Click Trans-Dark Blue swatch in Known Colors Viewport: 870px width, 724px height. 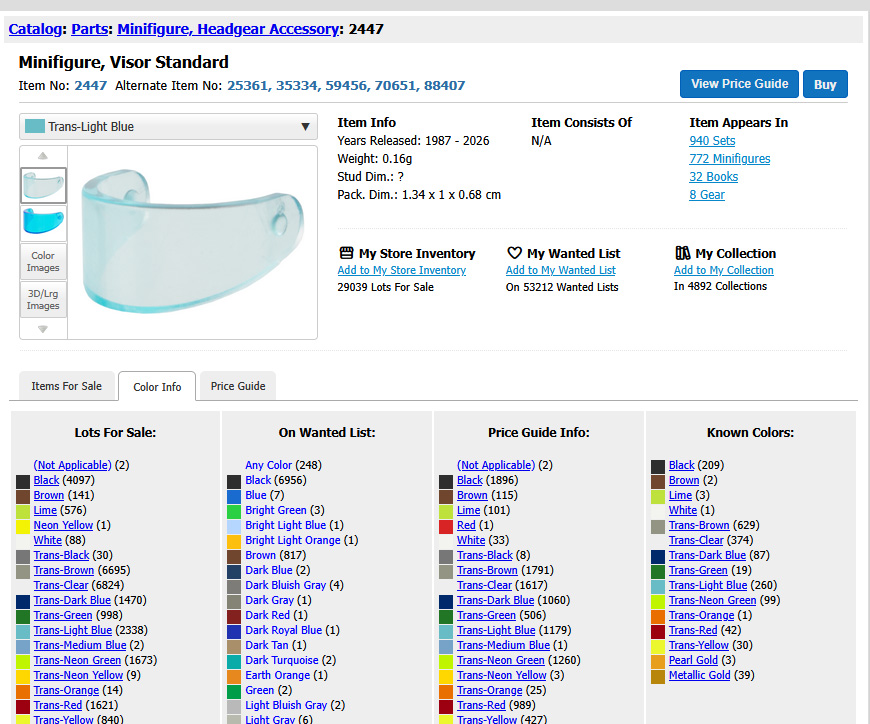pyautogui.click(x=658, y=556)
